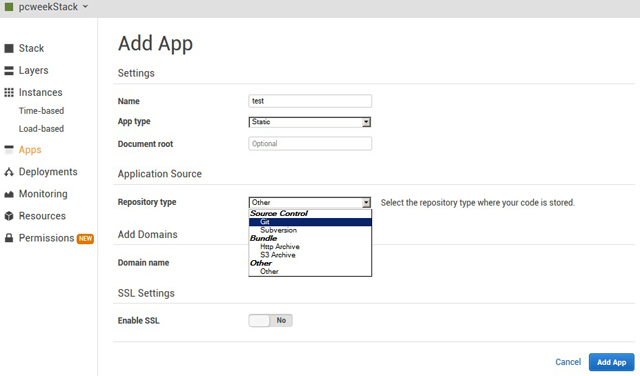
Task: Click the Apps icon in sidebar
Action: [x=9, y=150]
